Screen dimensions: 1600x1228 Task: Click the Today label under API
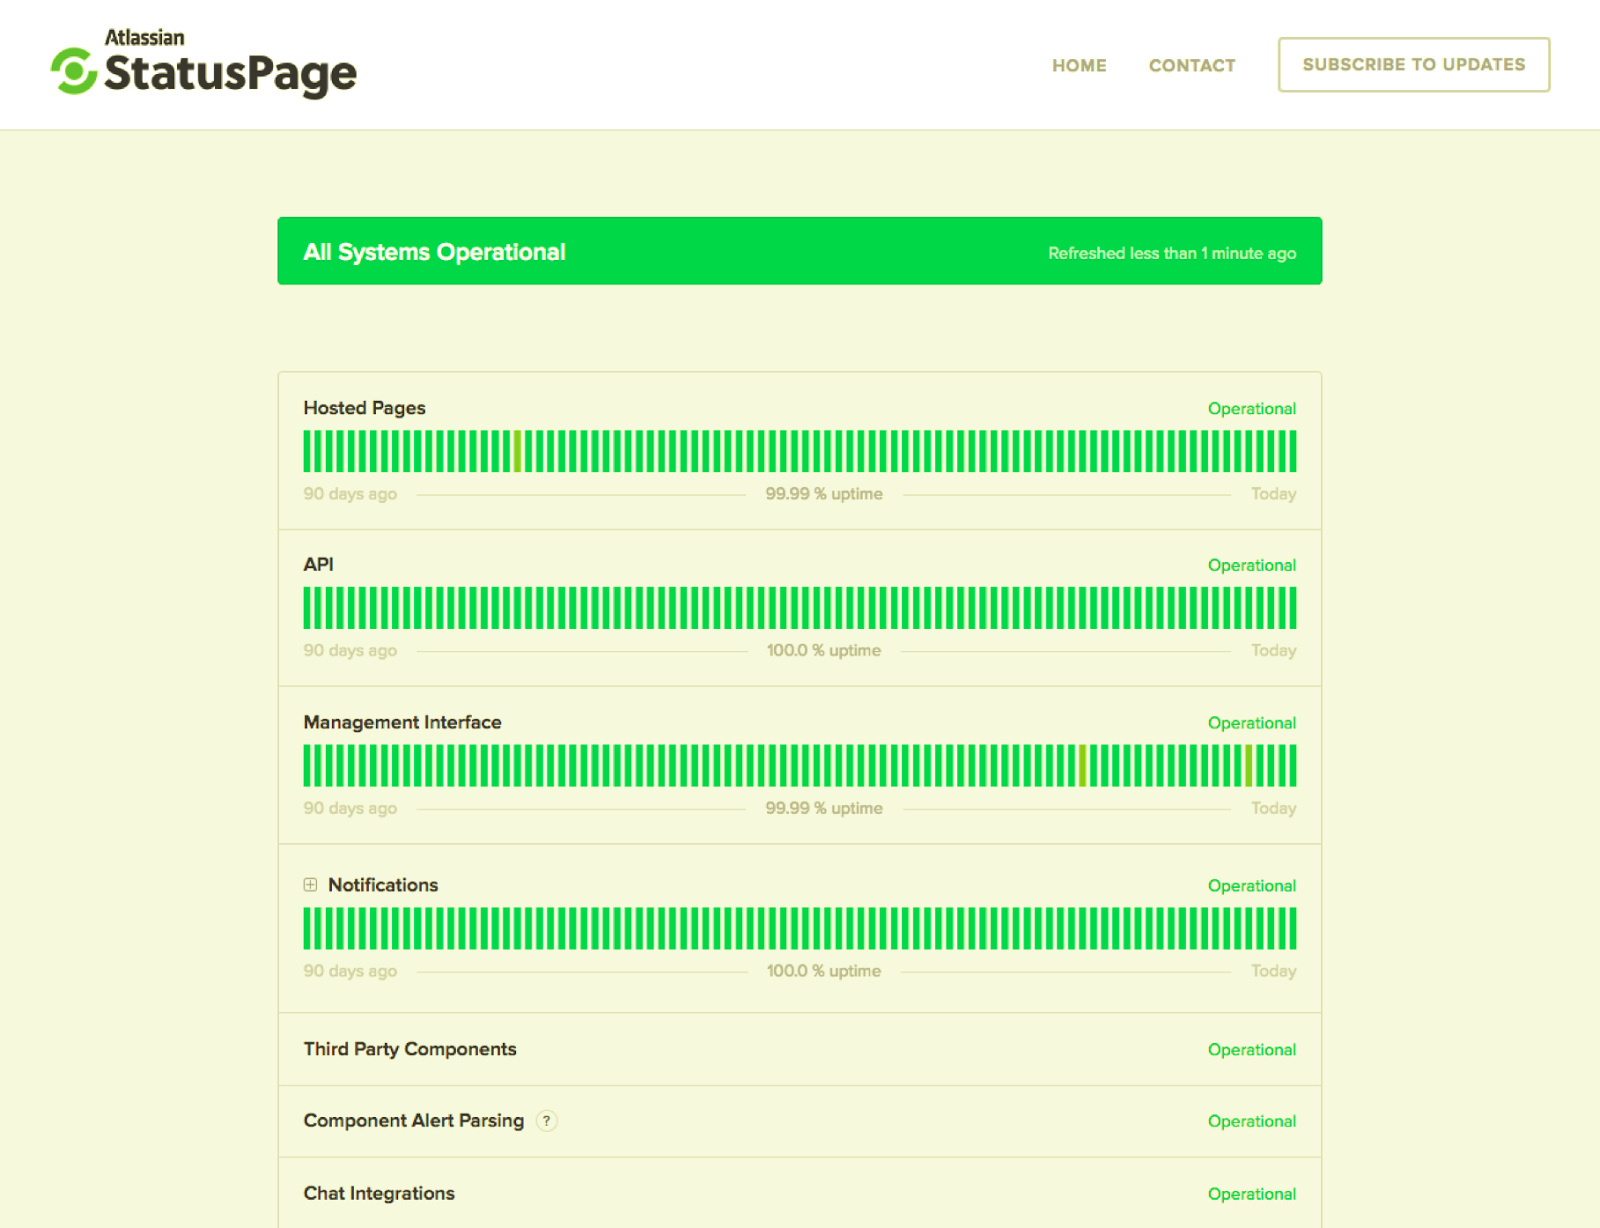pos(1273,651)
